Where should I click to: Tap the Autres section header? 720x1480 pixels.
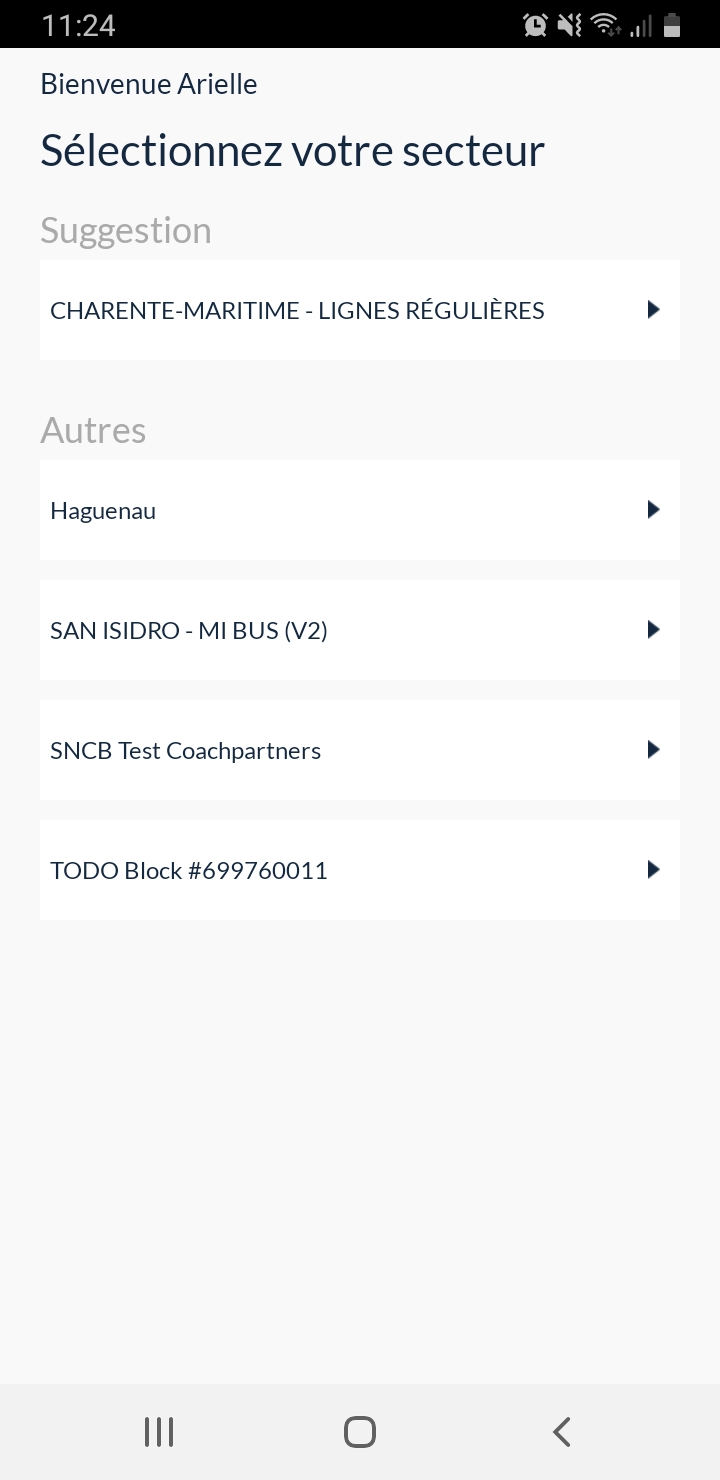click(93, 430)
